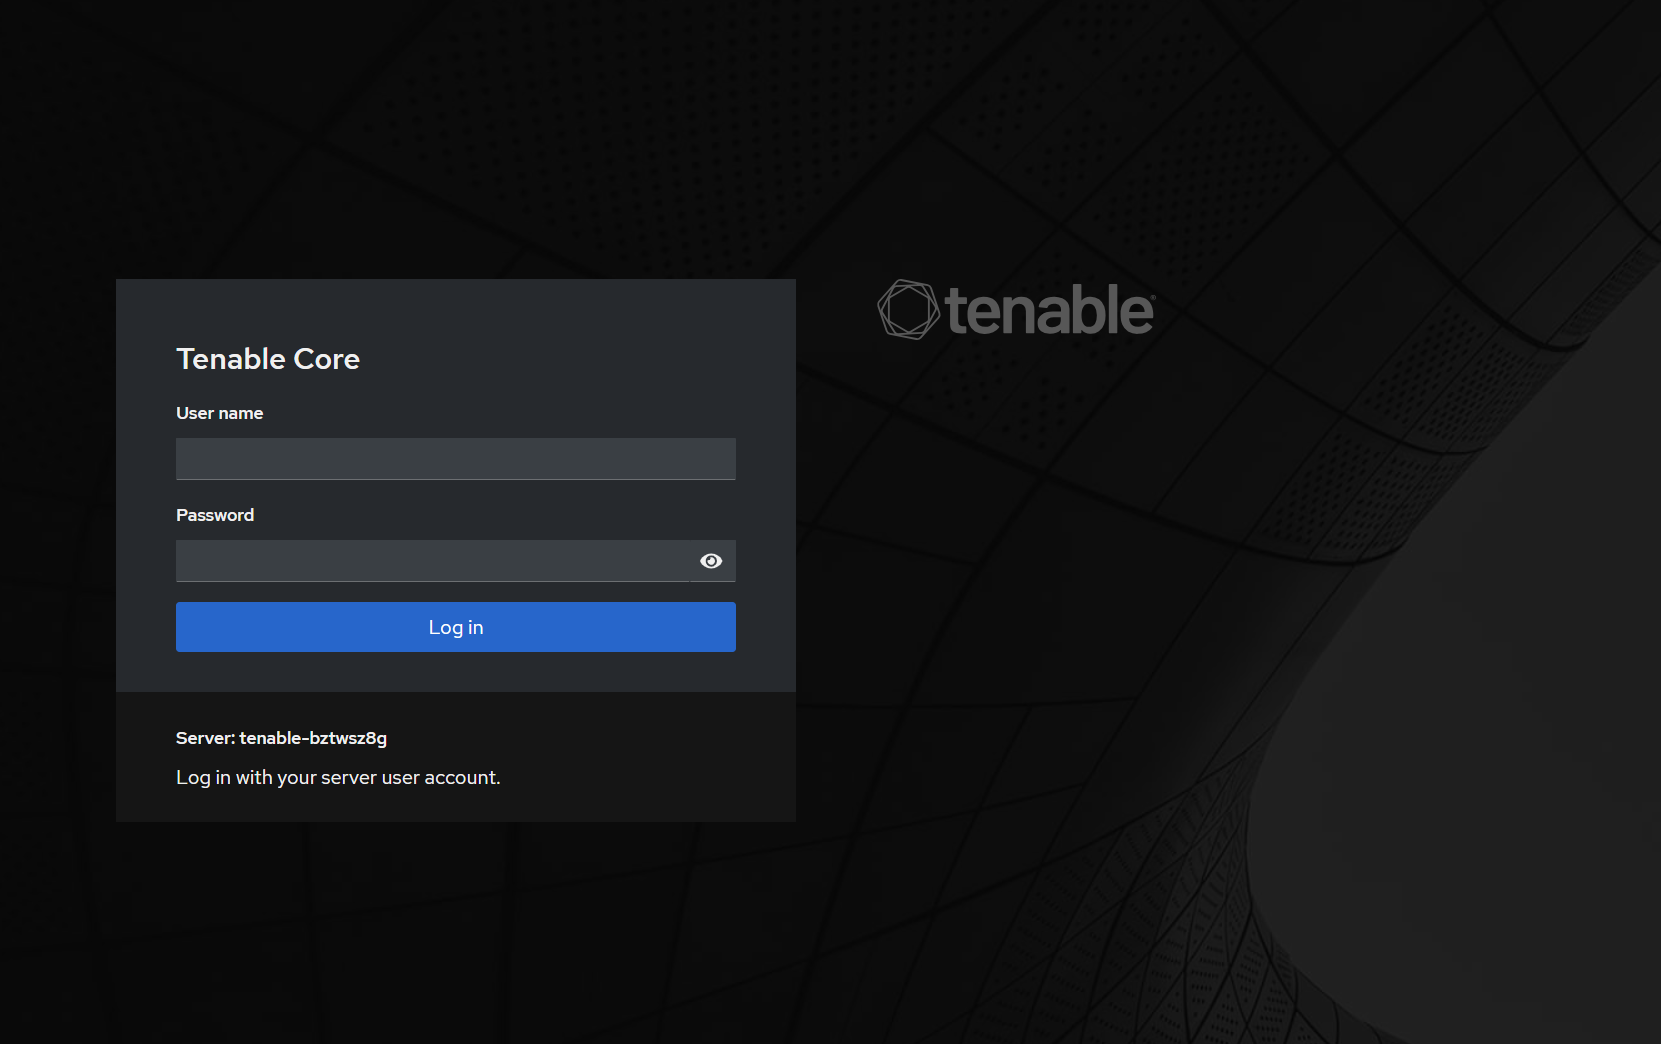The height and width of the screenshot is (1044, 1661).
Task: Click the word "name" in User name label
Action: [241, 413]
